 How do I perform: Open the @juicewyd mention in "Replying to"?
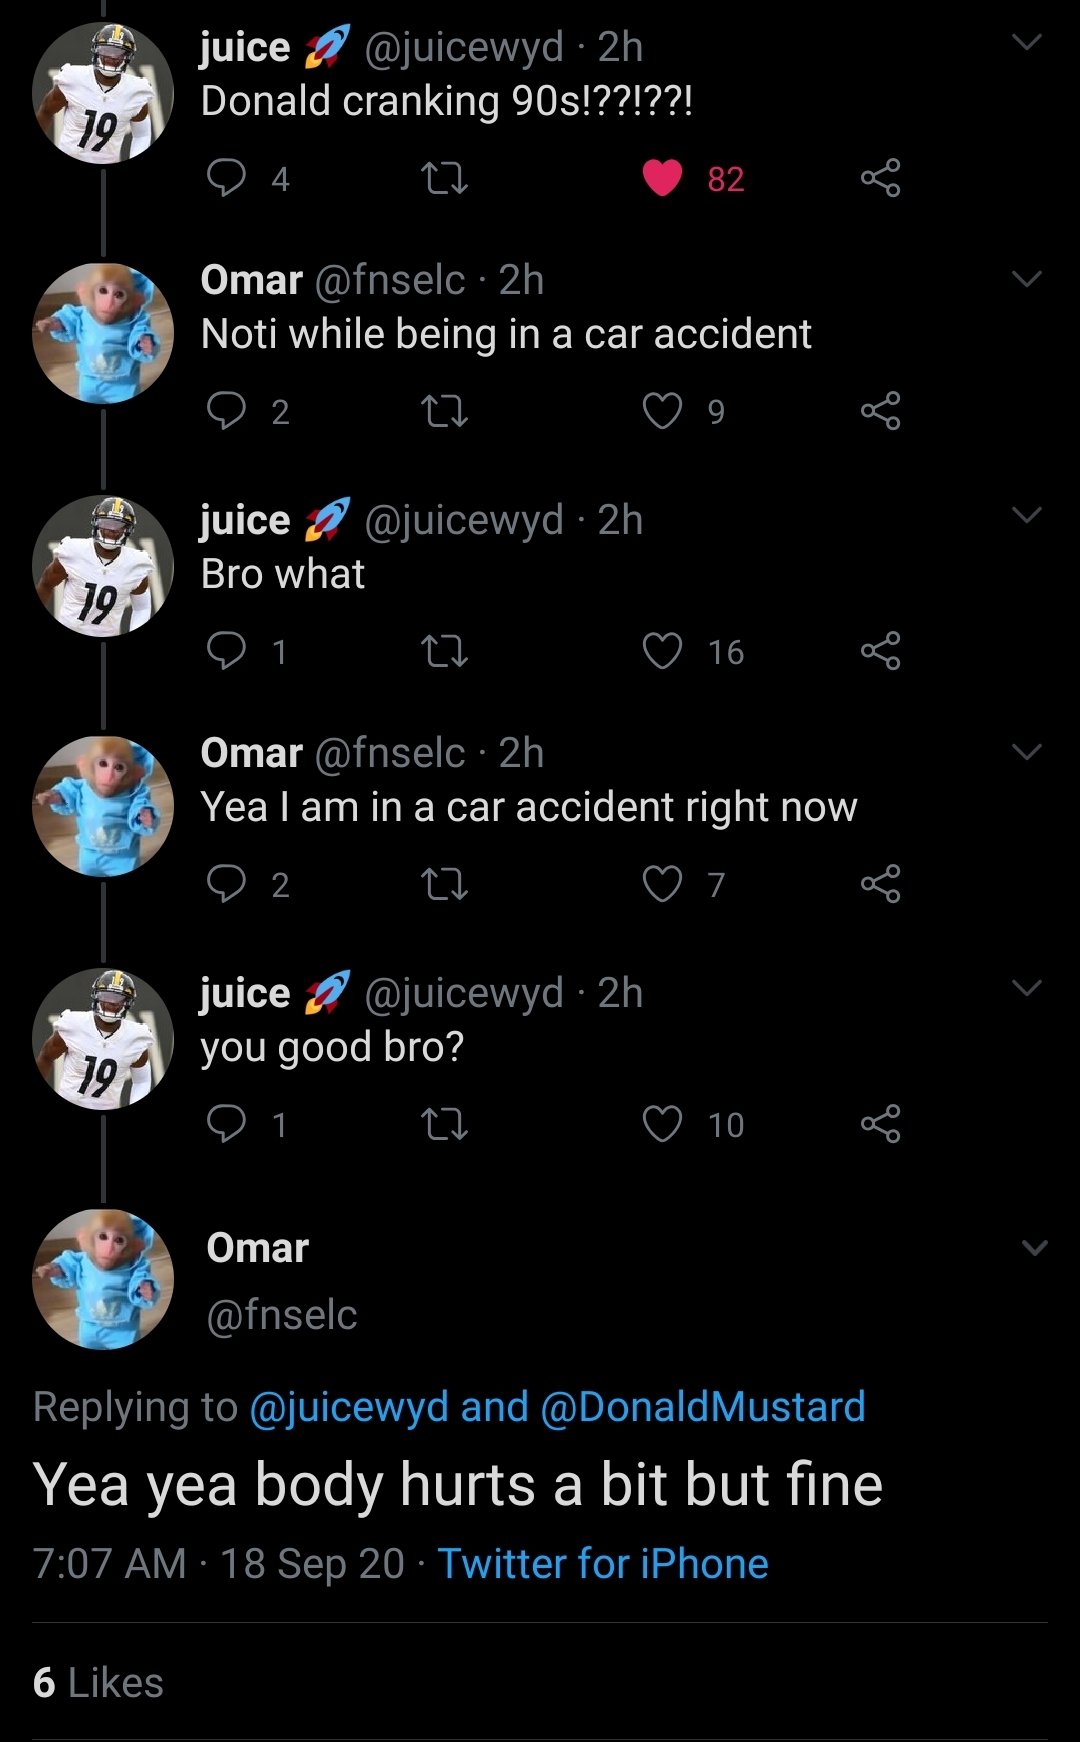click(x=348, y=1407)
